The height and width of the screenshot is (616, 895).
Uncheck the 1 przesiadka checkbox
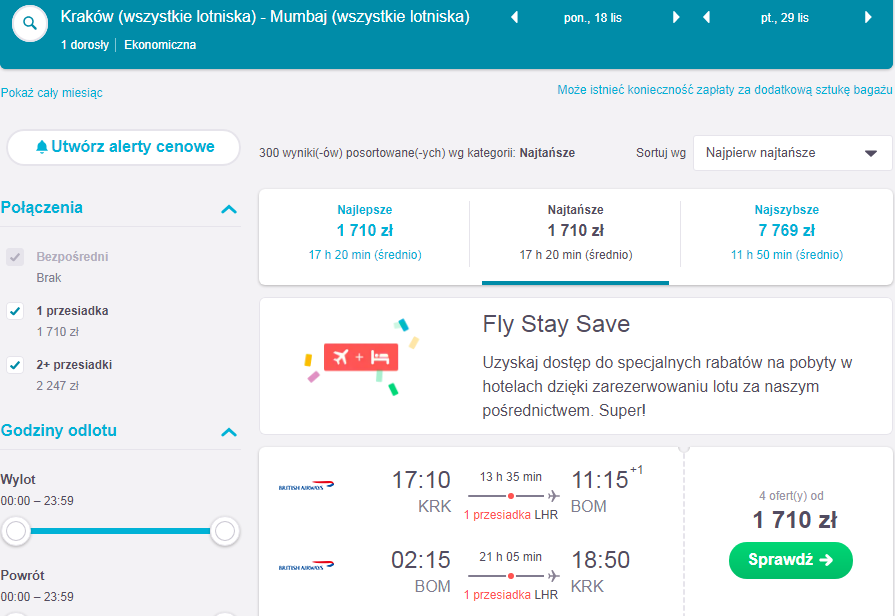pyautogui.click(x=15, y=311)
